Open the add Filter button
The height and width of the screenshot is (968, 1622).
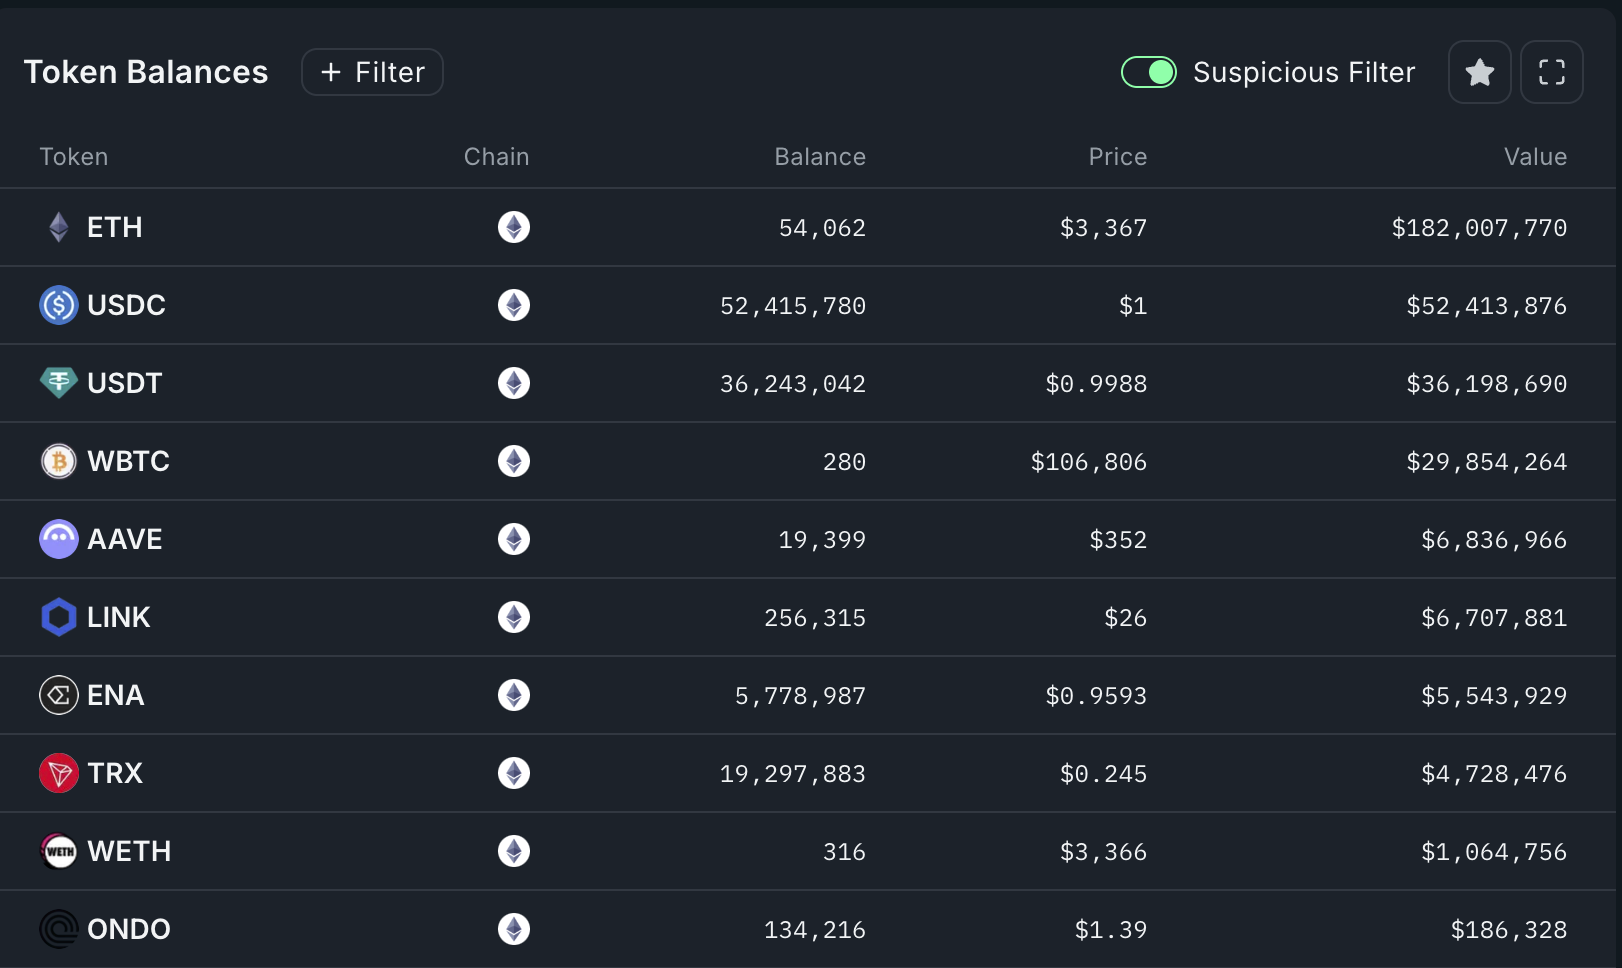tap(372, 72)
